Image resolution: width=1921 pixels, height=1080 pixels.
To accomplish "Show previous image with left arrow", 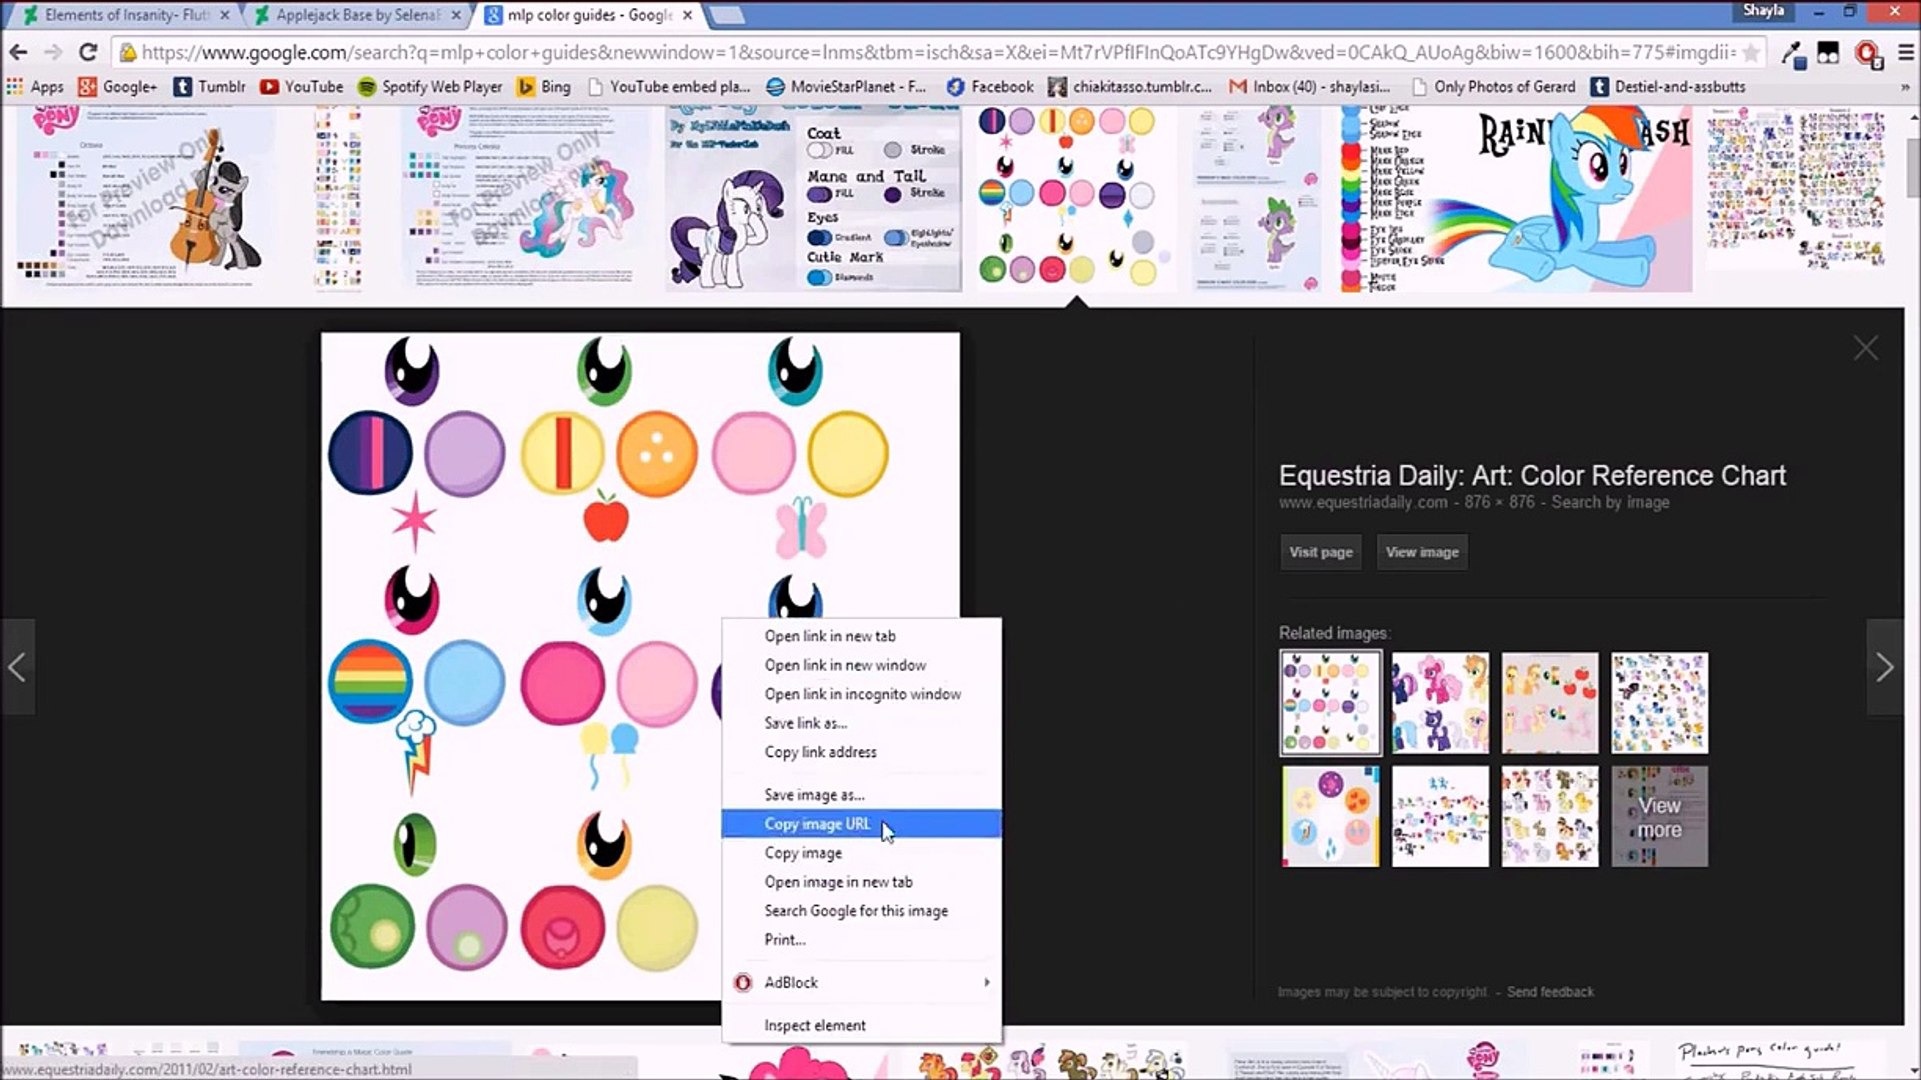I will (17, 667).
